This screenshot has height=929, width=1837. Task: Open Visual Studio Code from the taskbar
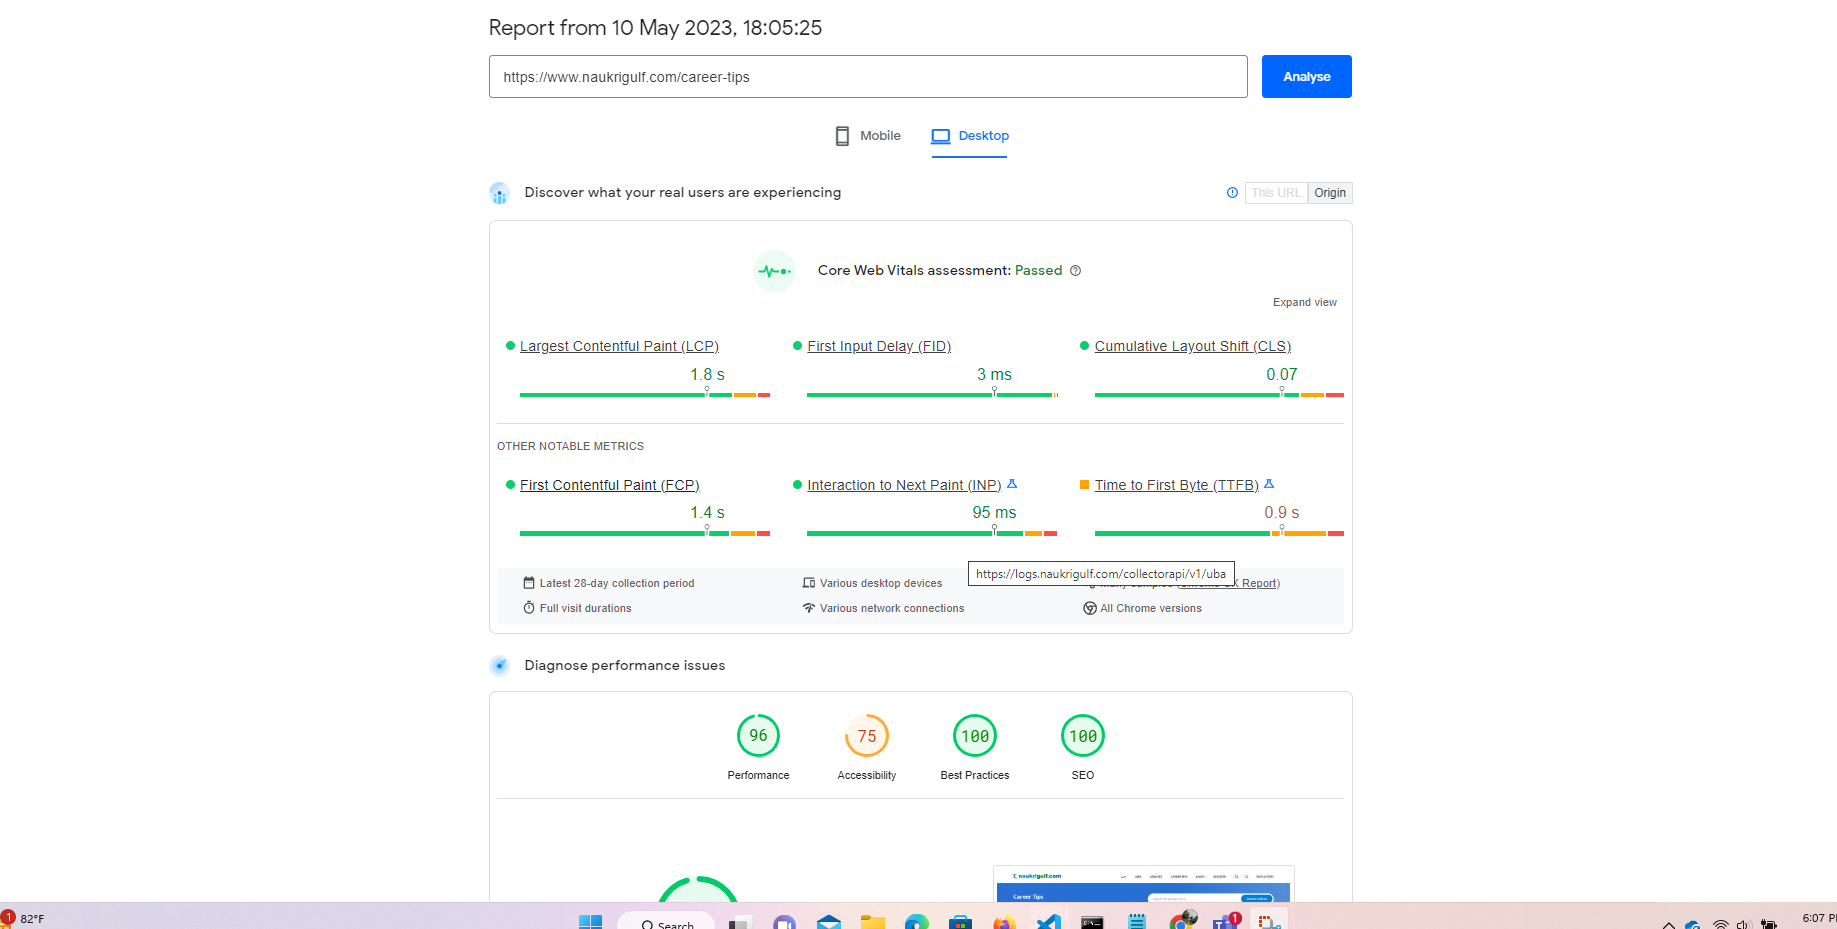[1048, 921]
